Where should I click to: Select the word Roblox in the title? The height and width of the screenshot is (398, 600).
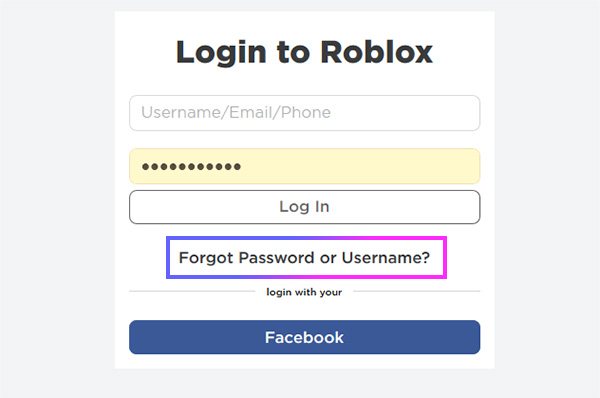[x=377, y=52]
